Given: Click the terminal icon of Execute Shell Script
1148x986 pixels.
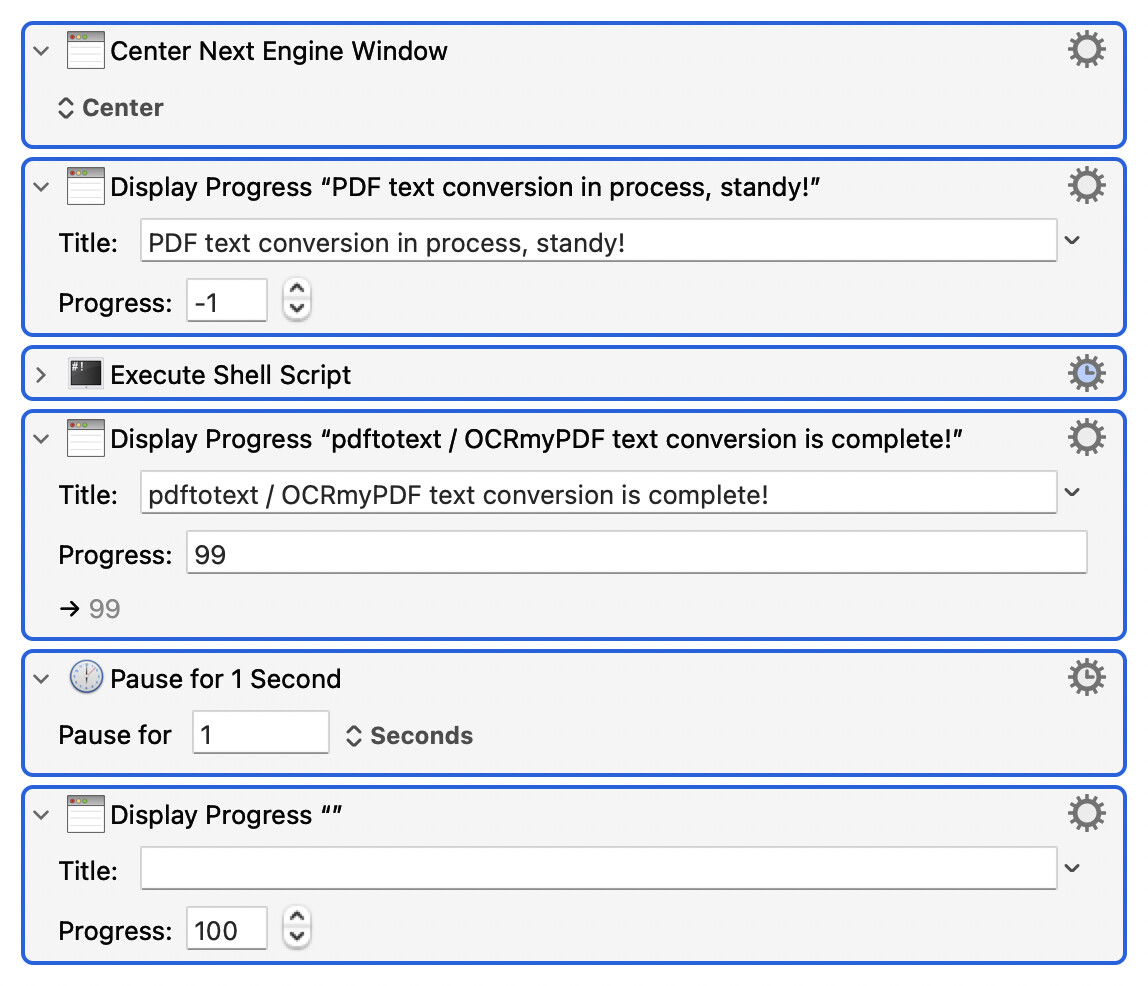Looking at the screenshot, I should (x=86, y=375).
